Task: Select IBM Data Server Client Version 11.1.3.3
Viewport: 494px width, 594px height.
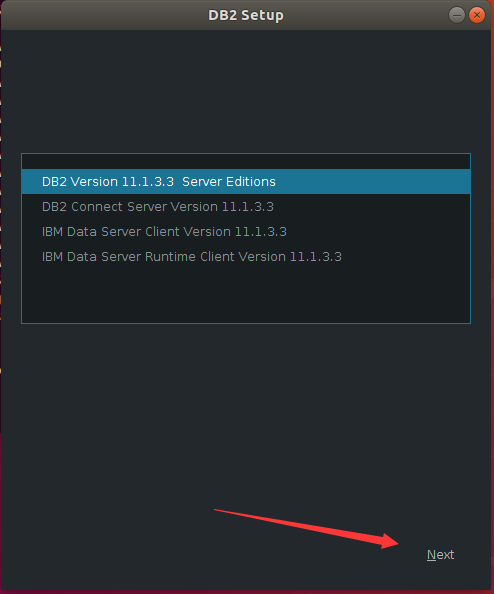Action: (246, 231)
